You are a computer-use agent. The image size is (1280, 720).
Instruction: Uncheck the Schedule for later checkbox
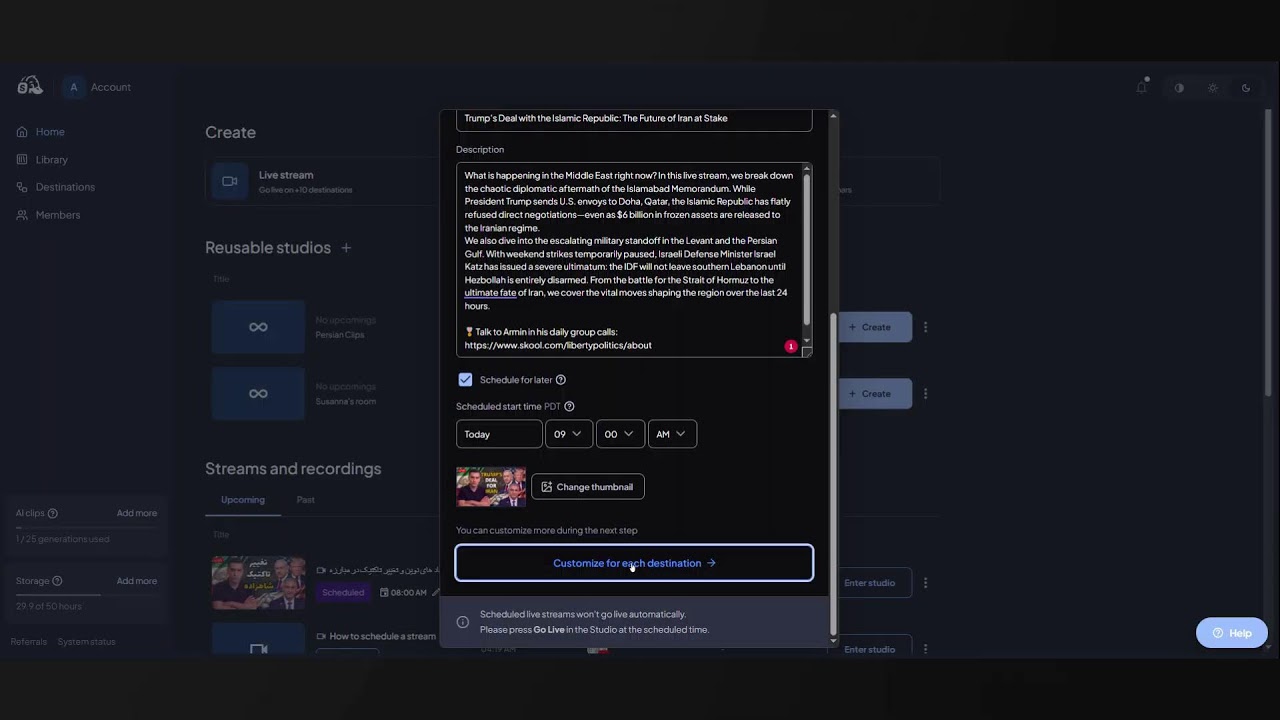(465, 380)
